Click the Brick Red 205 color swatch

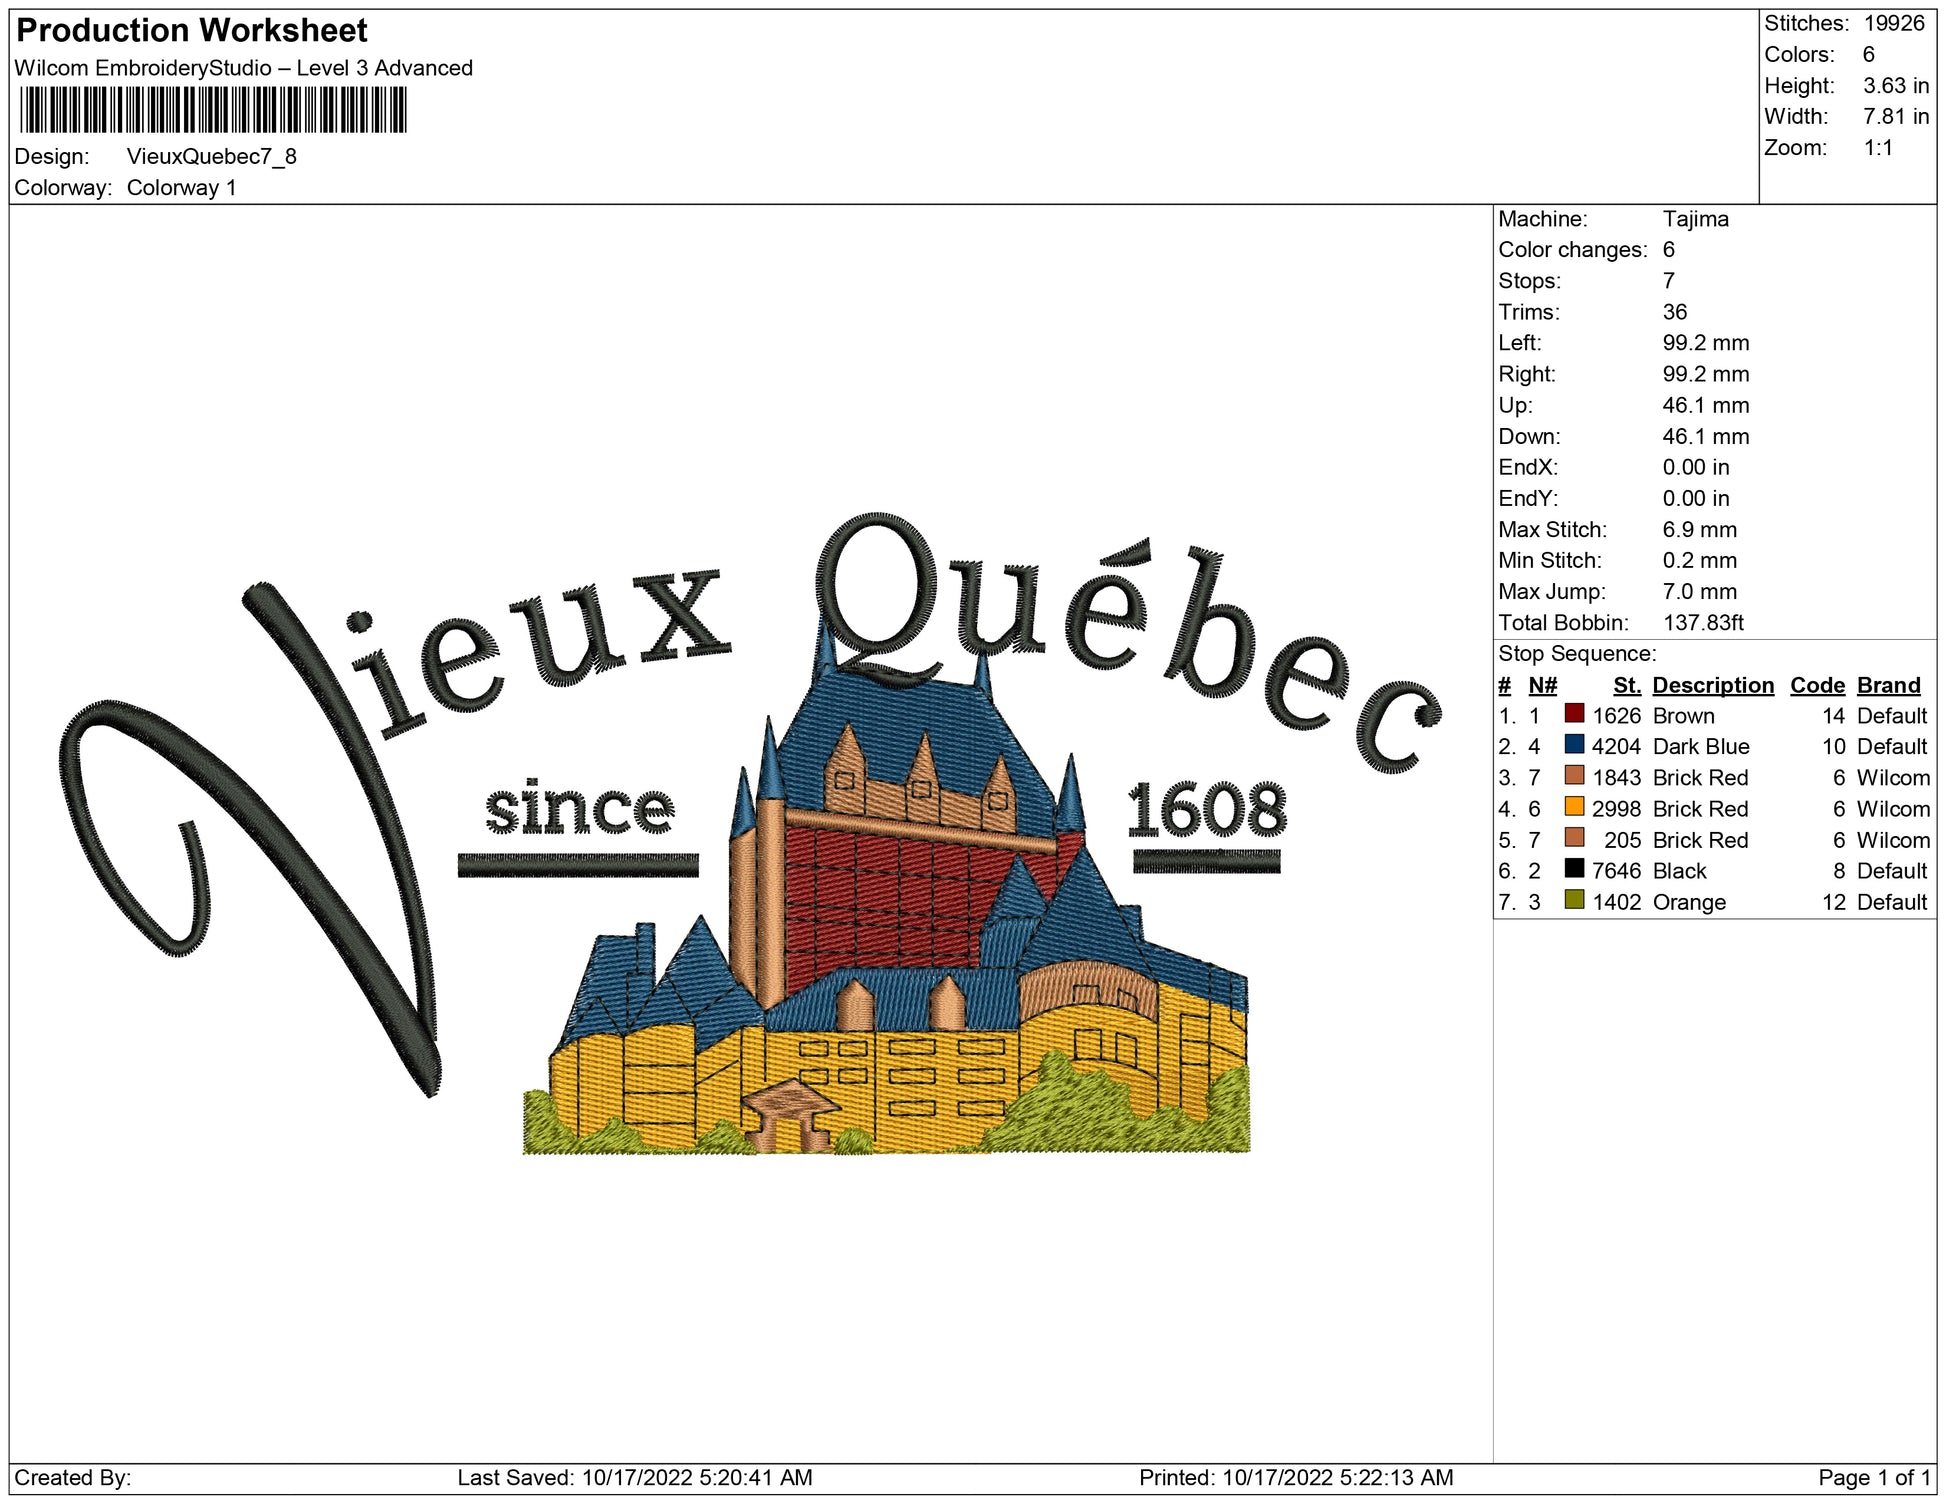pos(1574,838)
